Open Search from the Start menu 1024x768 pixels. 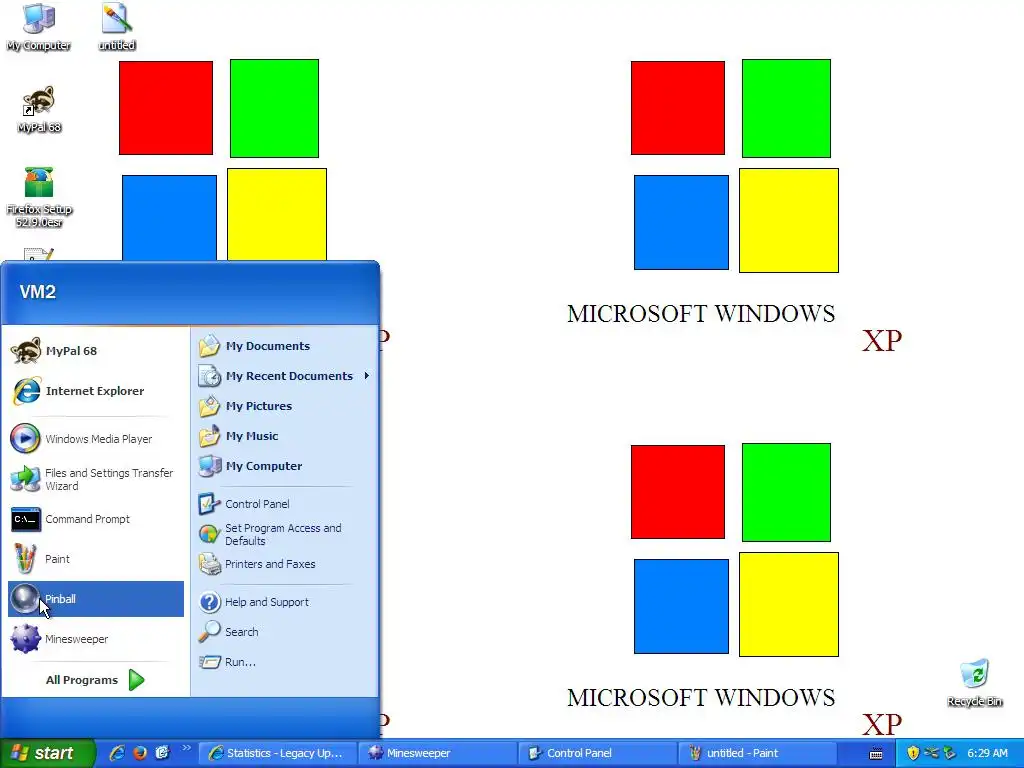click(284, 632)
